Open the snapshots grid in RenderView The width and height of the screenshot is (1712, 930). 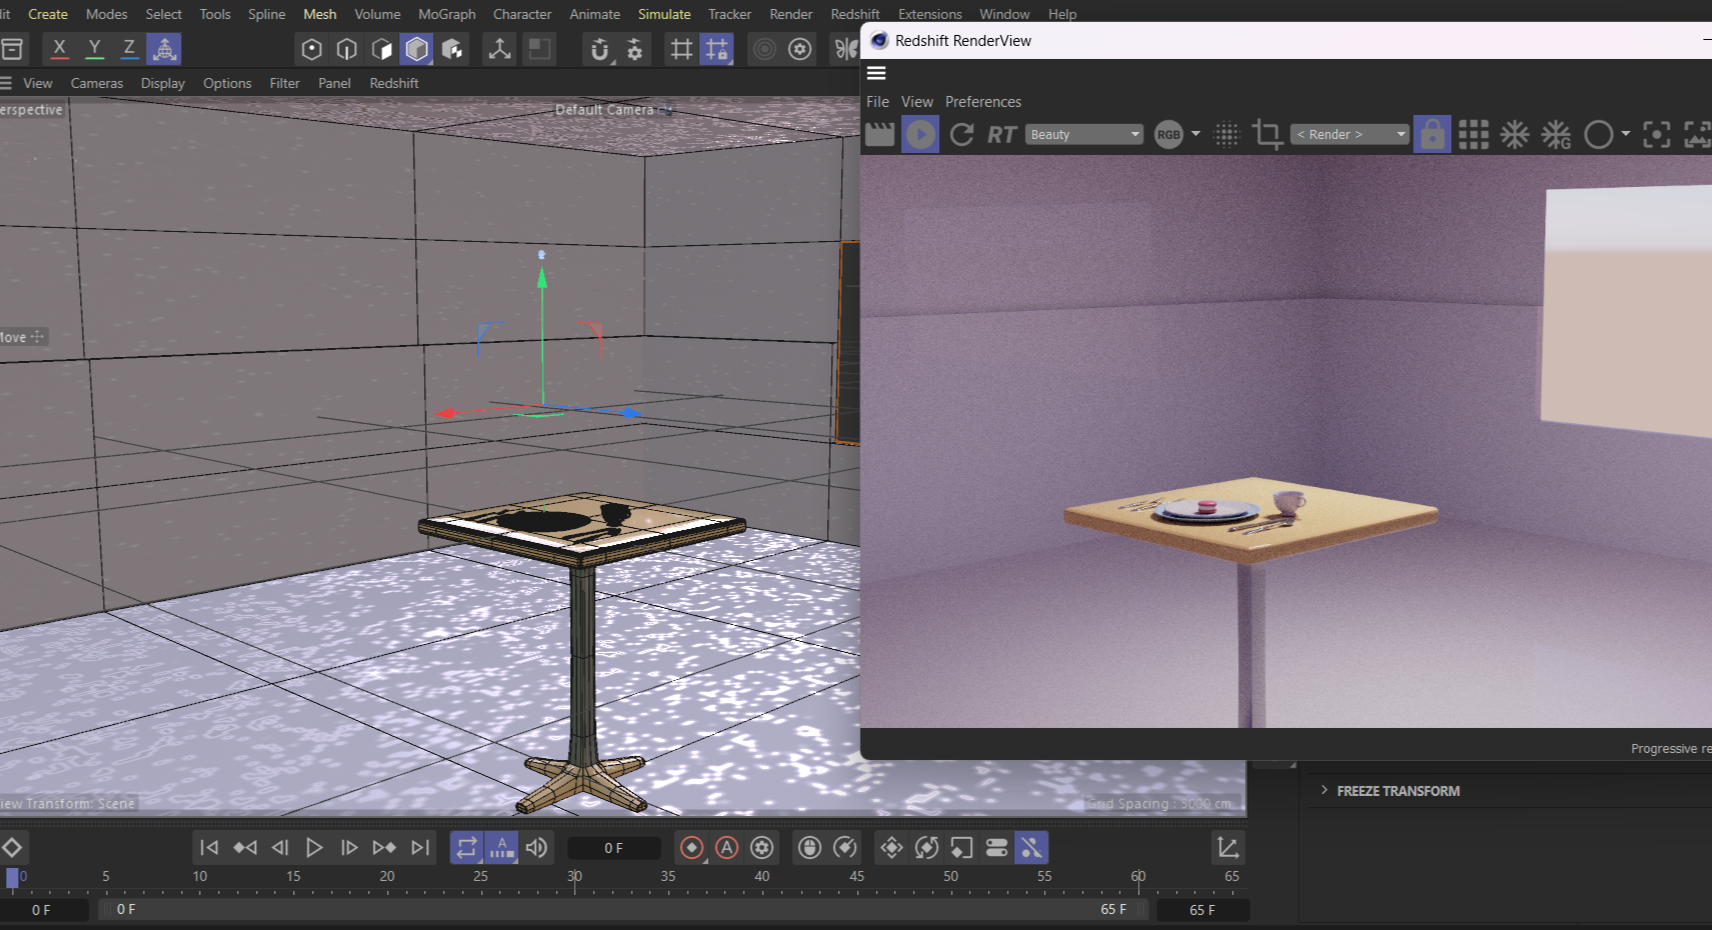point(1473,134)
